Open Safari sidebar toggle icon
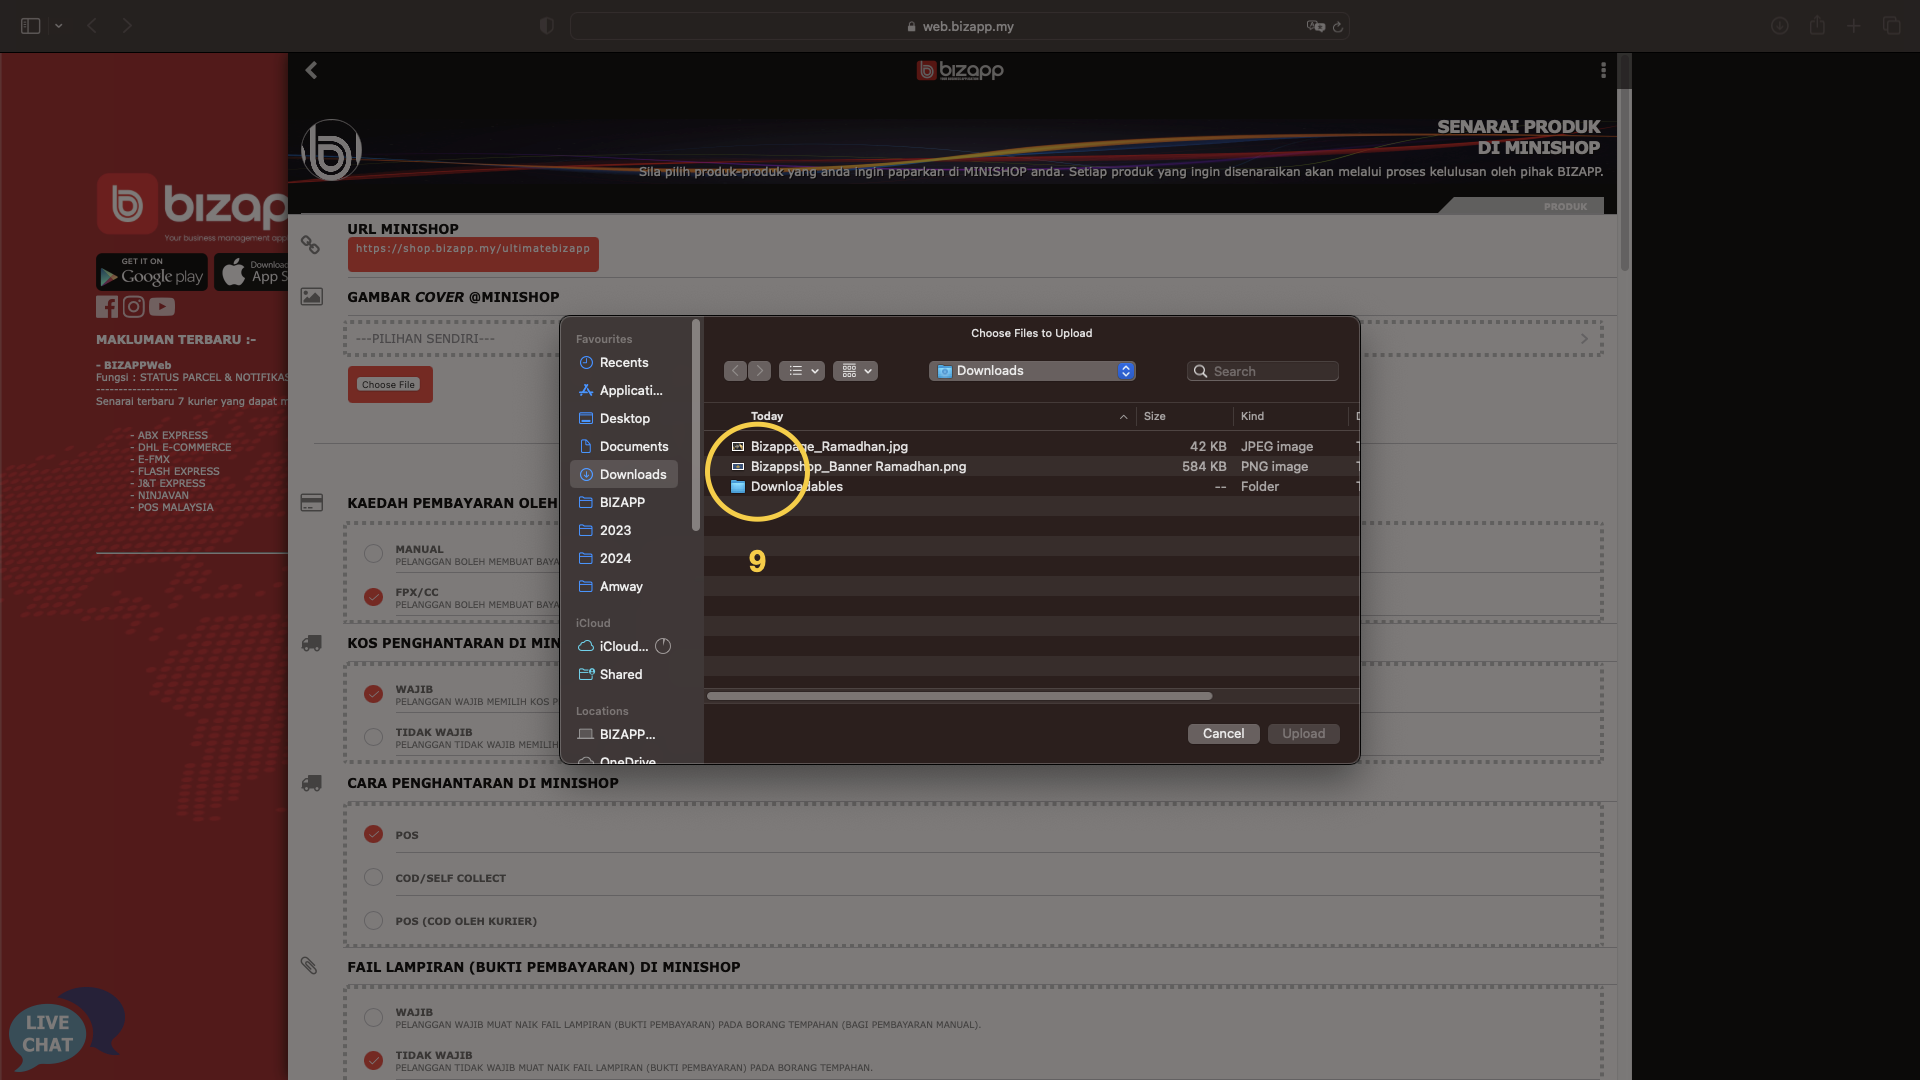1920x1080 pixels. coord(31,26)
